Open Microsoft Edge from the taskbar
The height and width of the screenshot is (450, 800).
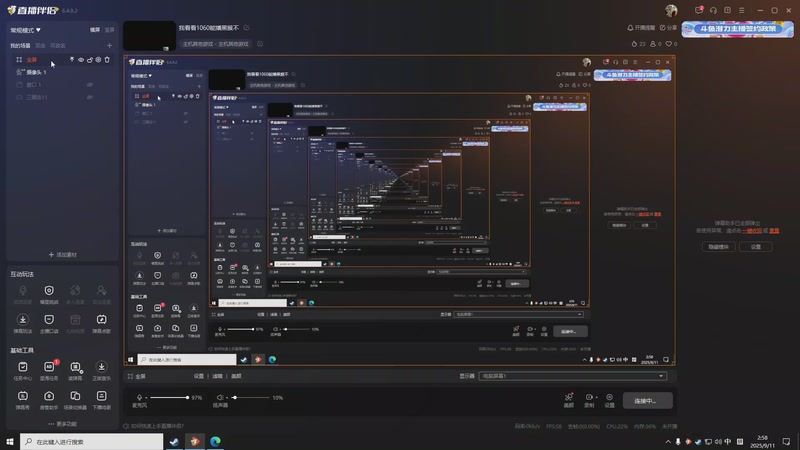(215, 441)
